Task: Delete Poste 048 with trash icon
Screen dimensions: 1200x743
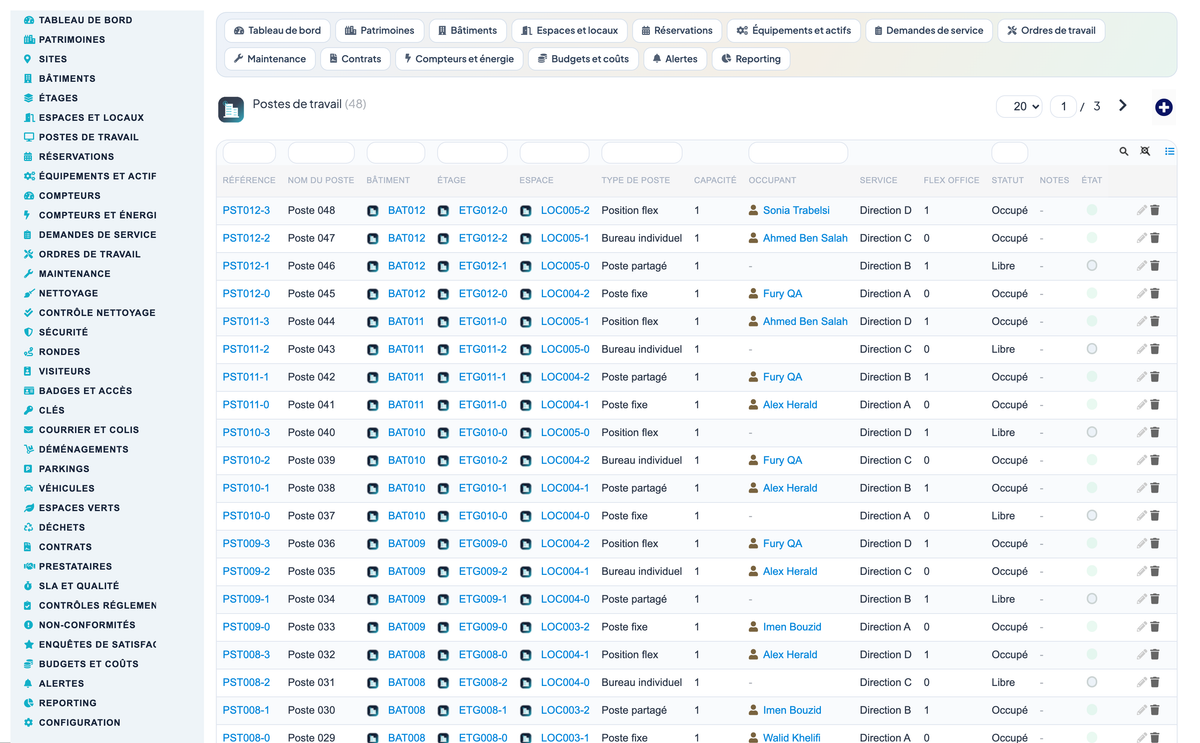Action: [1155, 210]
